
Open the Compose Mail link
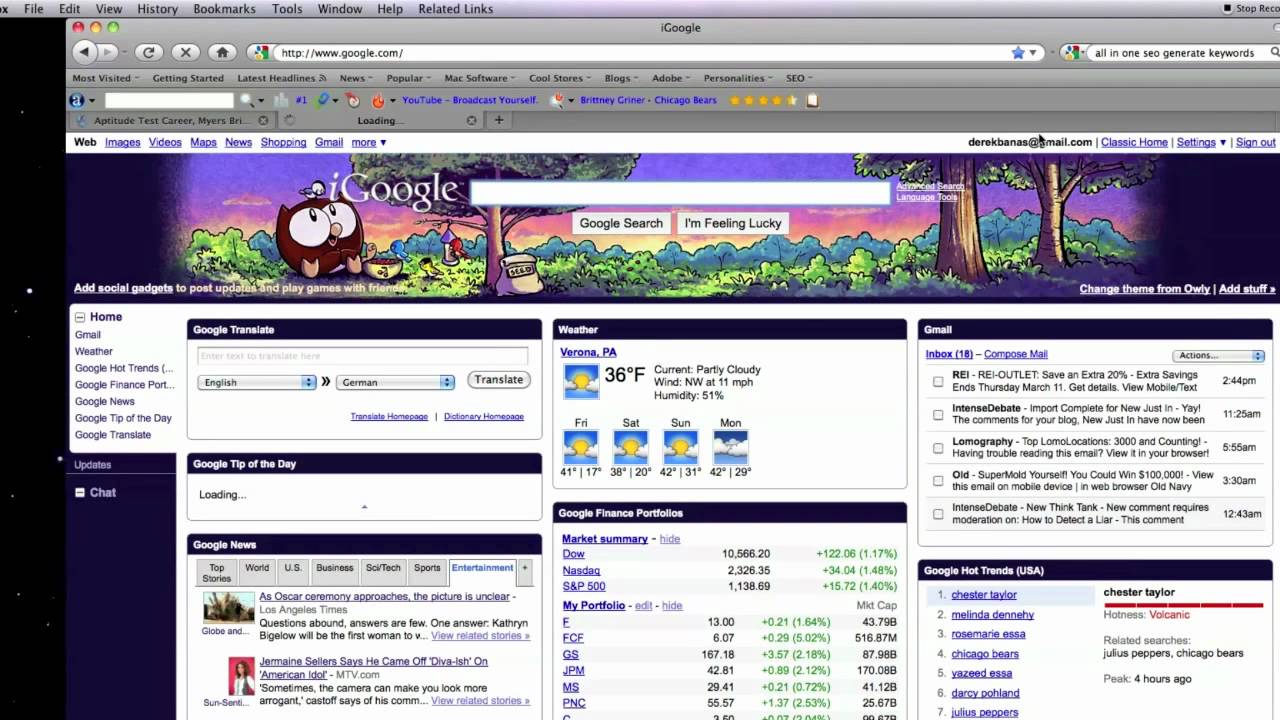pos(1016,354)
